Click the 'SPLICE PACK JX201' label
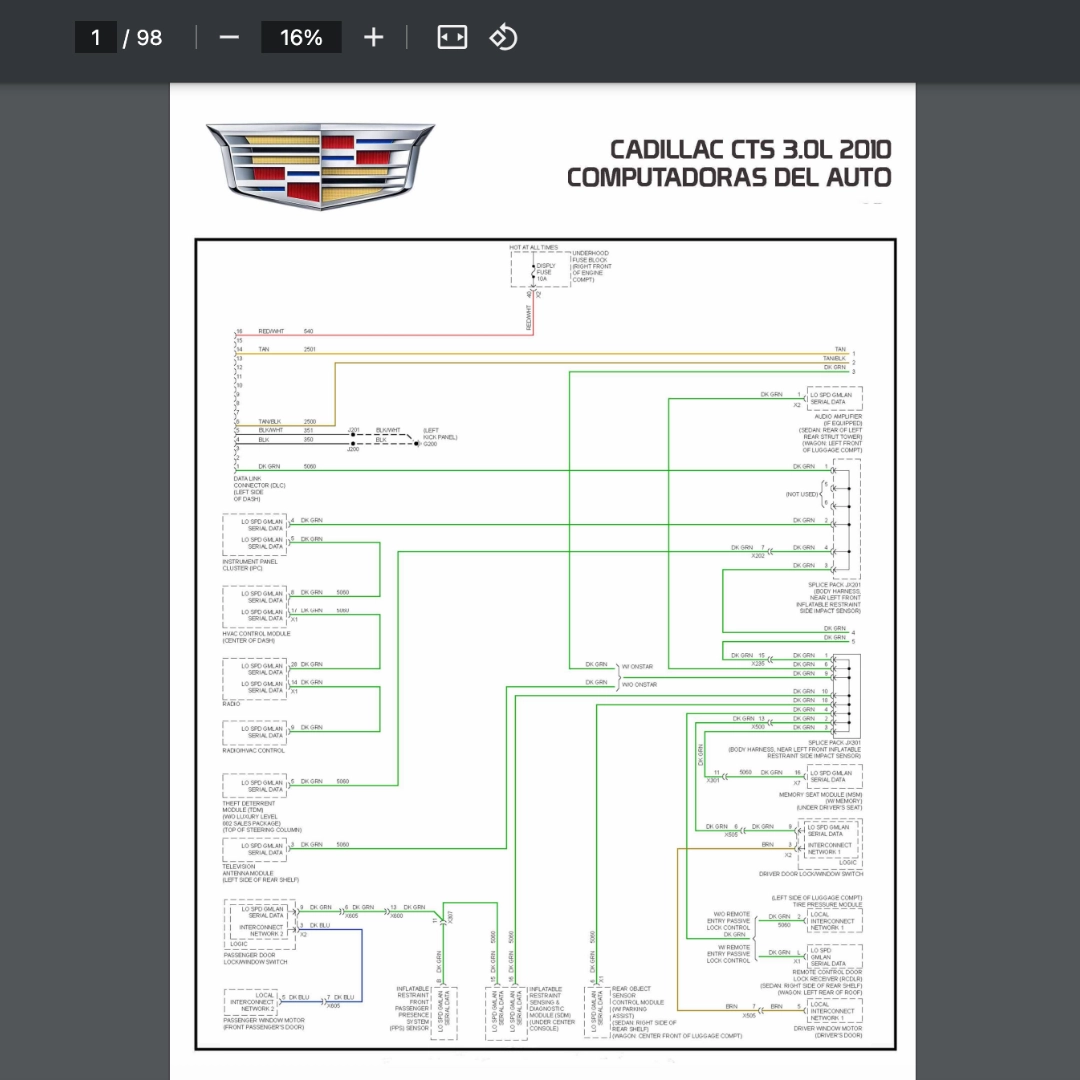This screenshot has height=1080, width=1080. point(834,585)
